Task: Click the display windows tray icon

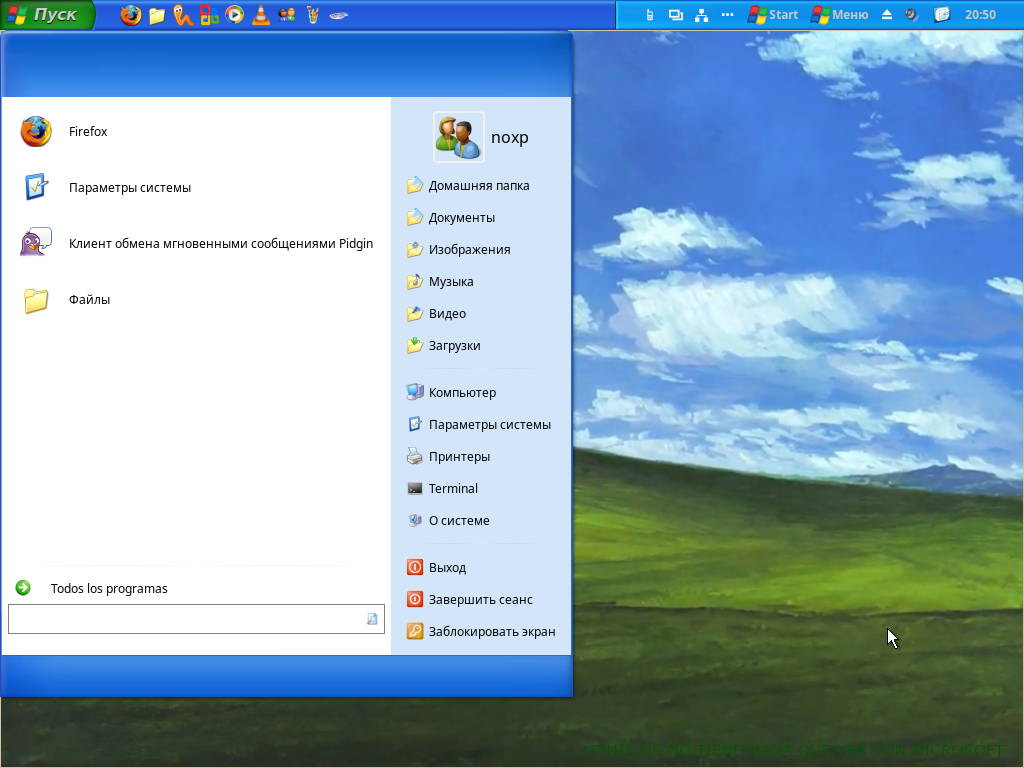Action: 676,15
